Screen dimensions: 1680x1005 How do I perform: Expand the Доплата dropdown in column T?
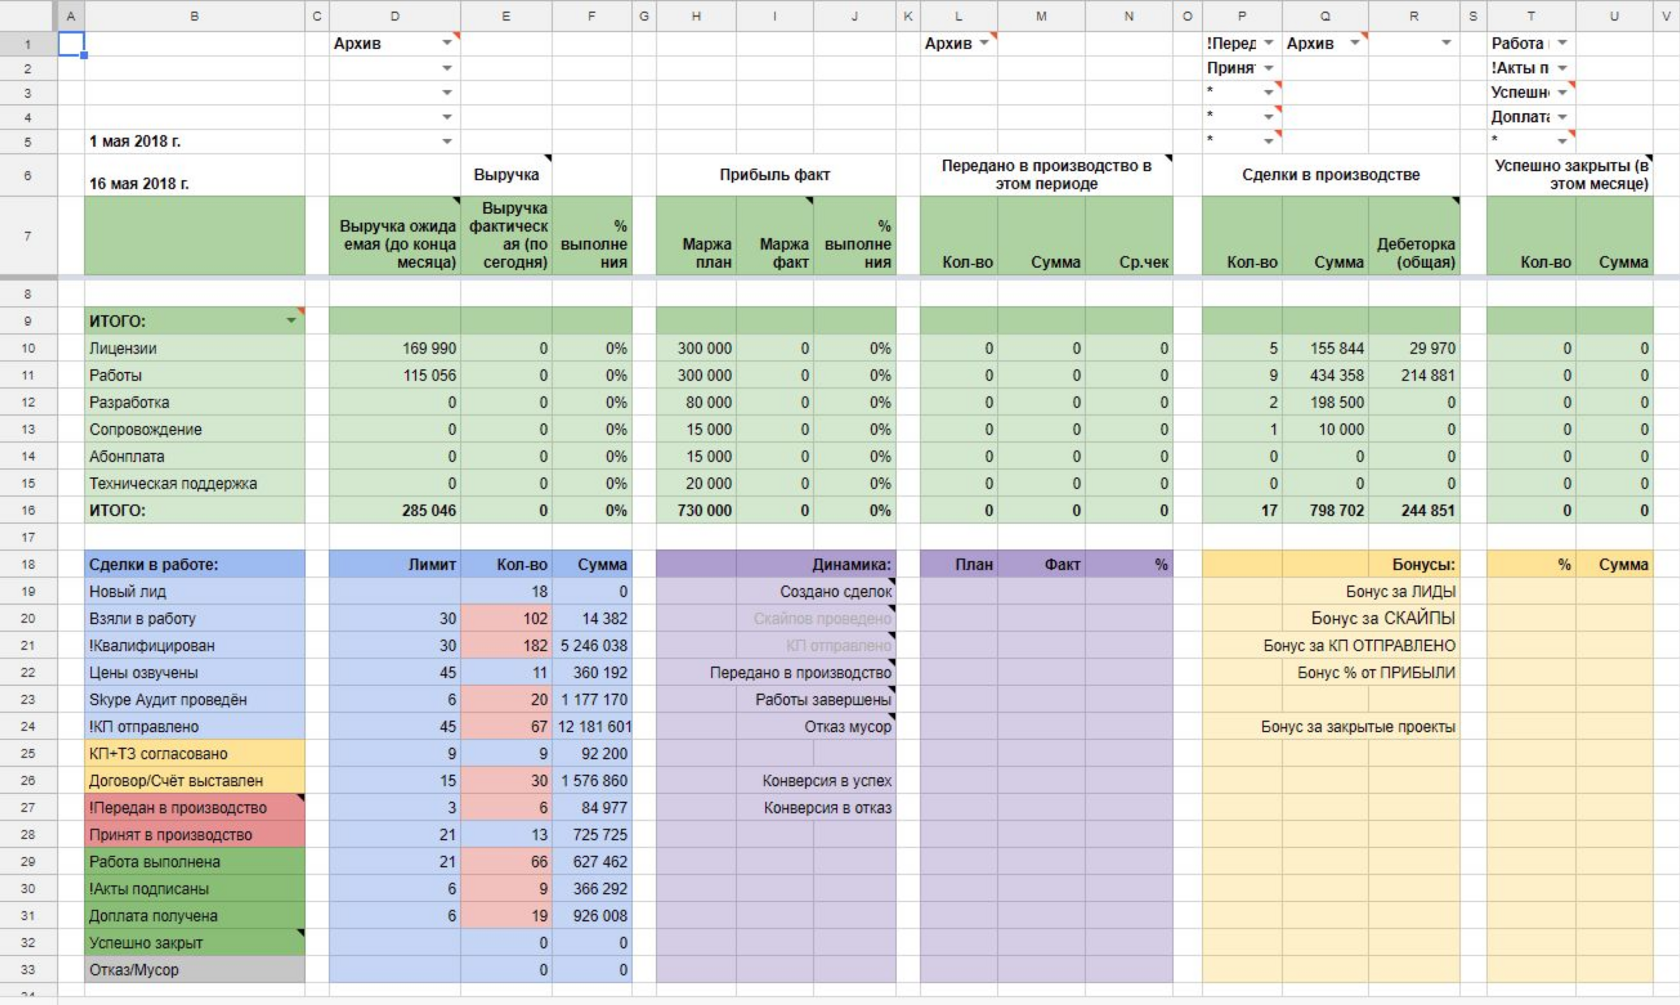1562,117
